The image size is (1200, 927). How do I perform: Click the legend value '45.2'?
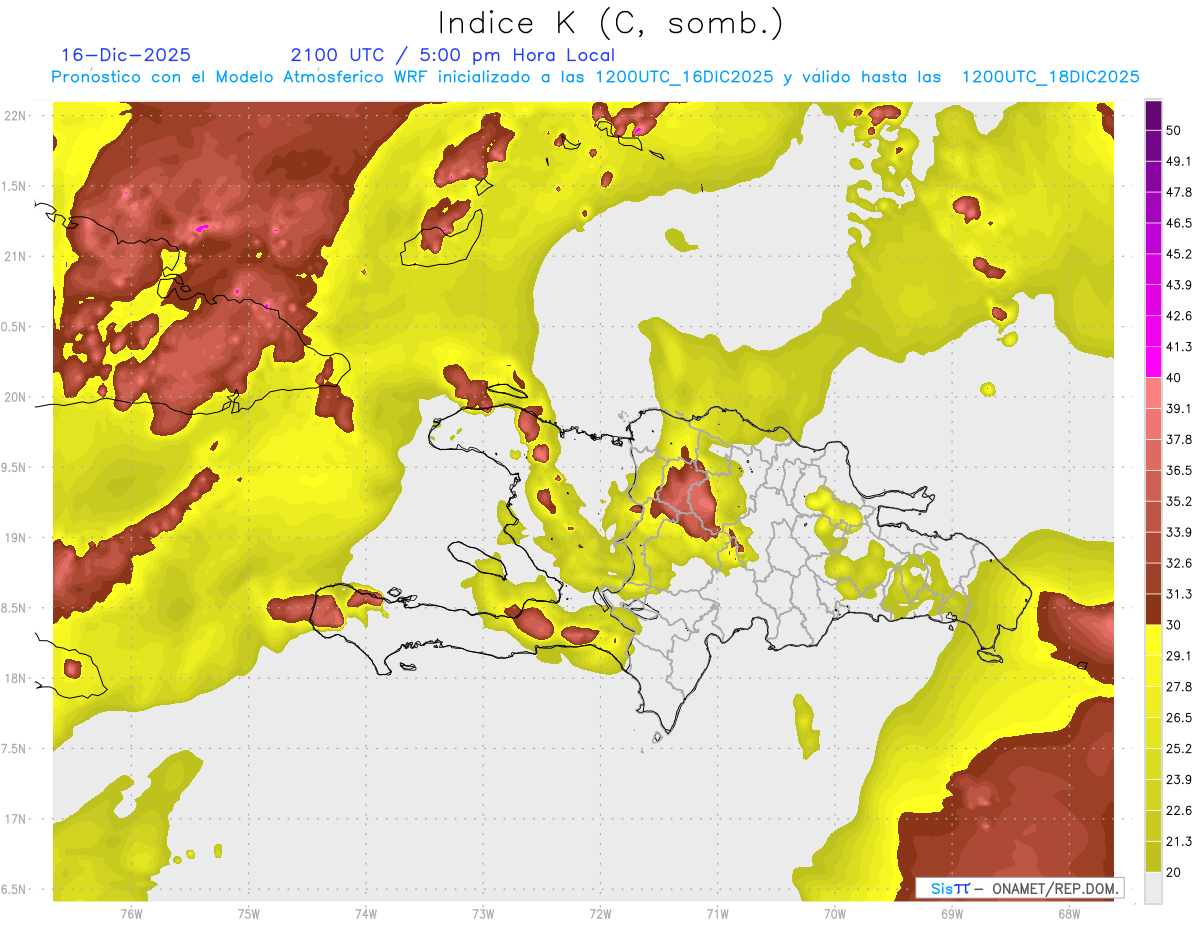(1179, 254)
